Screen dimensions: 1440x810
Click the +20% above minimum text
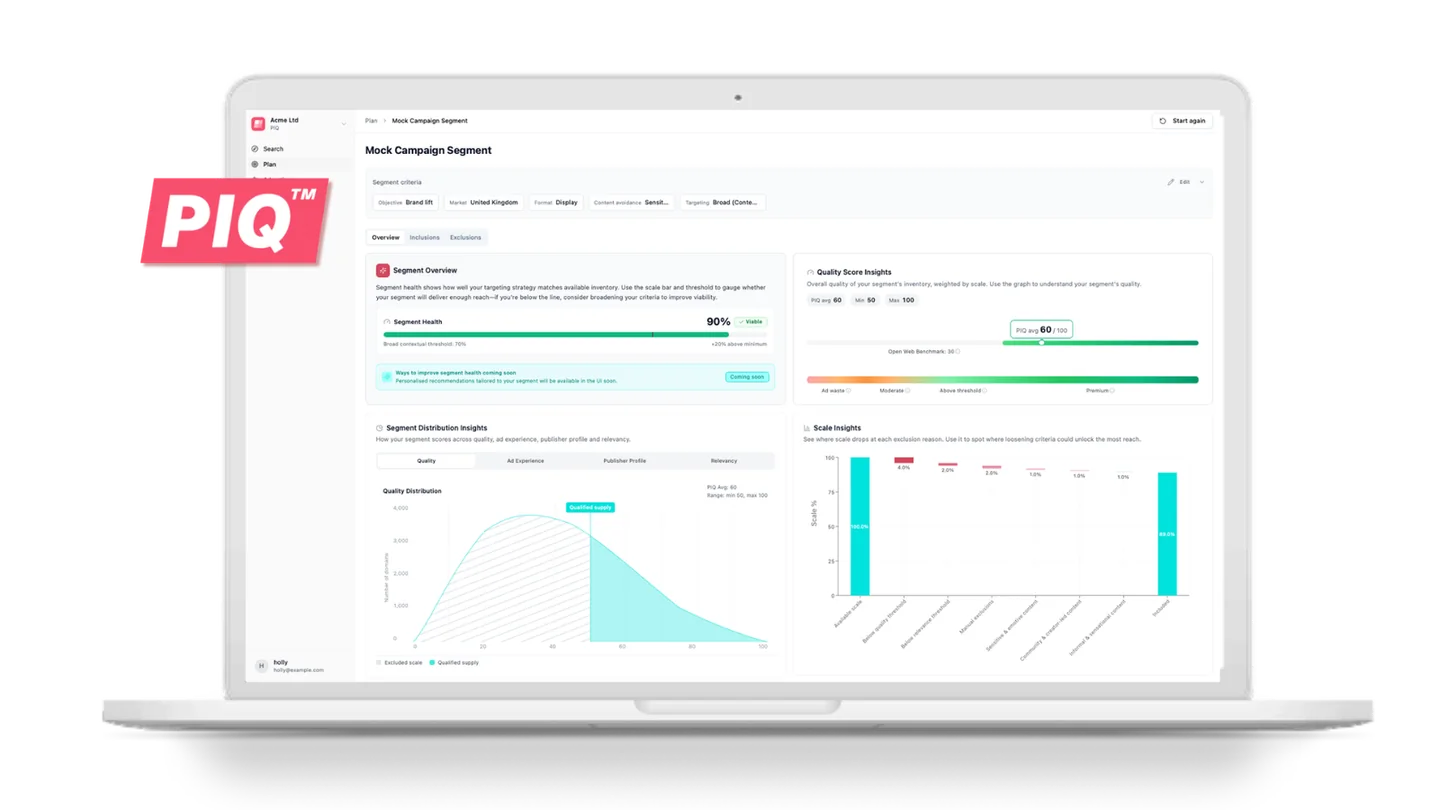coord(739,344)
